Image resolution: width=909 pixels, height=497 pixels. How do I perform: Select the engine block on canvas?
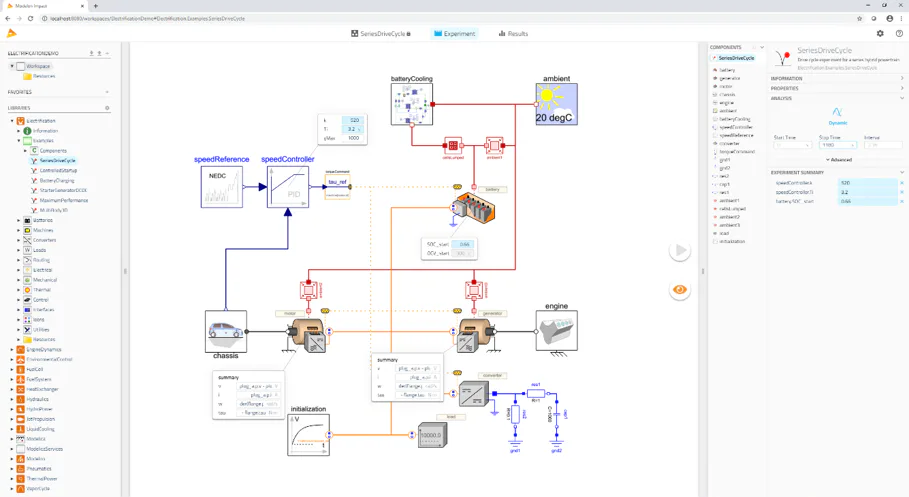pyautogui.click(x=557, y=331)
